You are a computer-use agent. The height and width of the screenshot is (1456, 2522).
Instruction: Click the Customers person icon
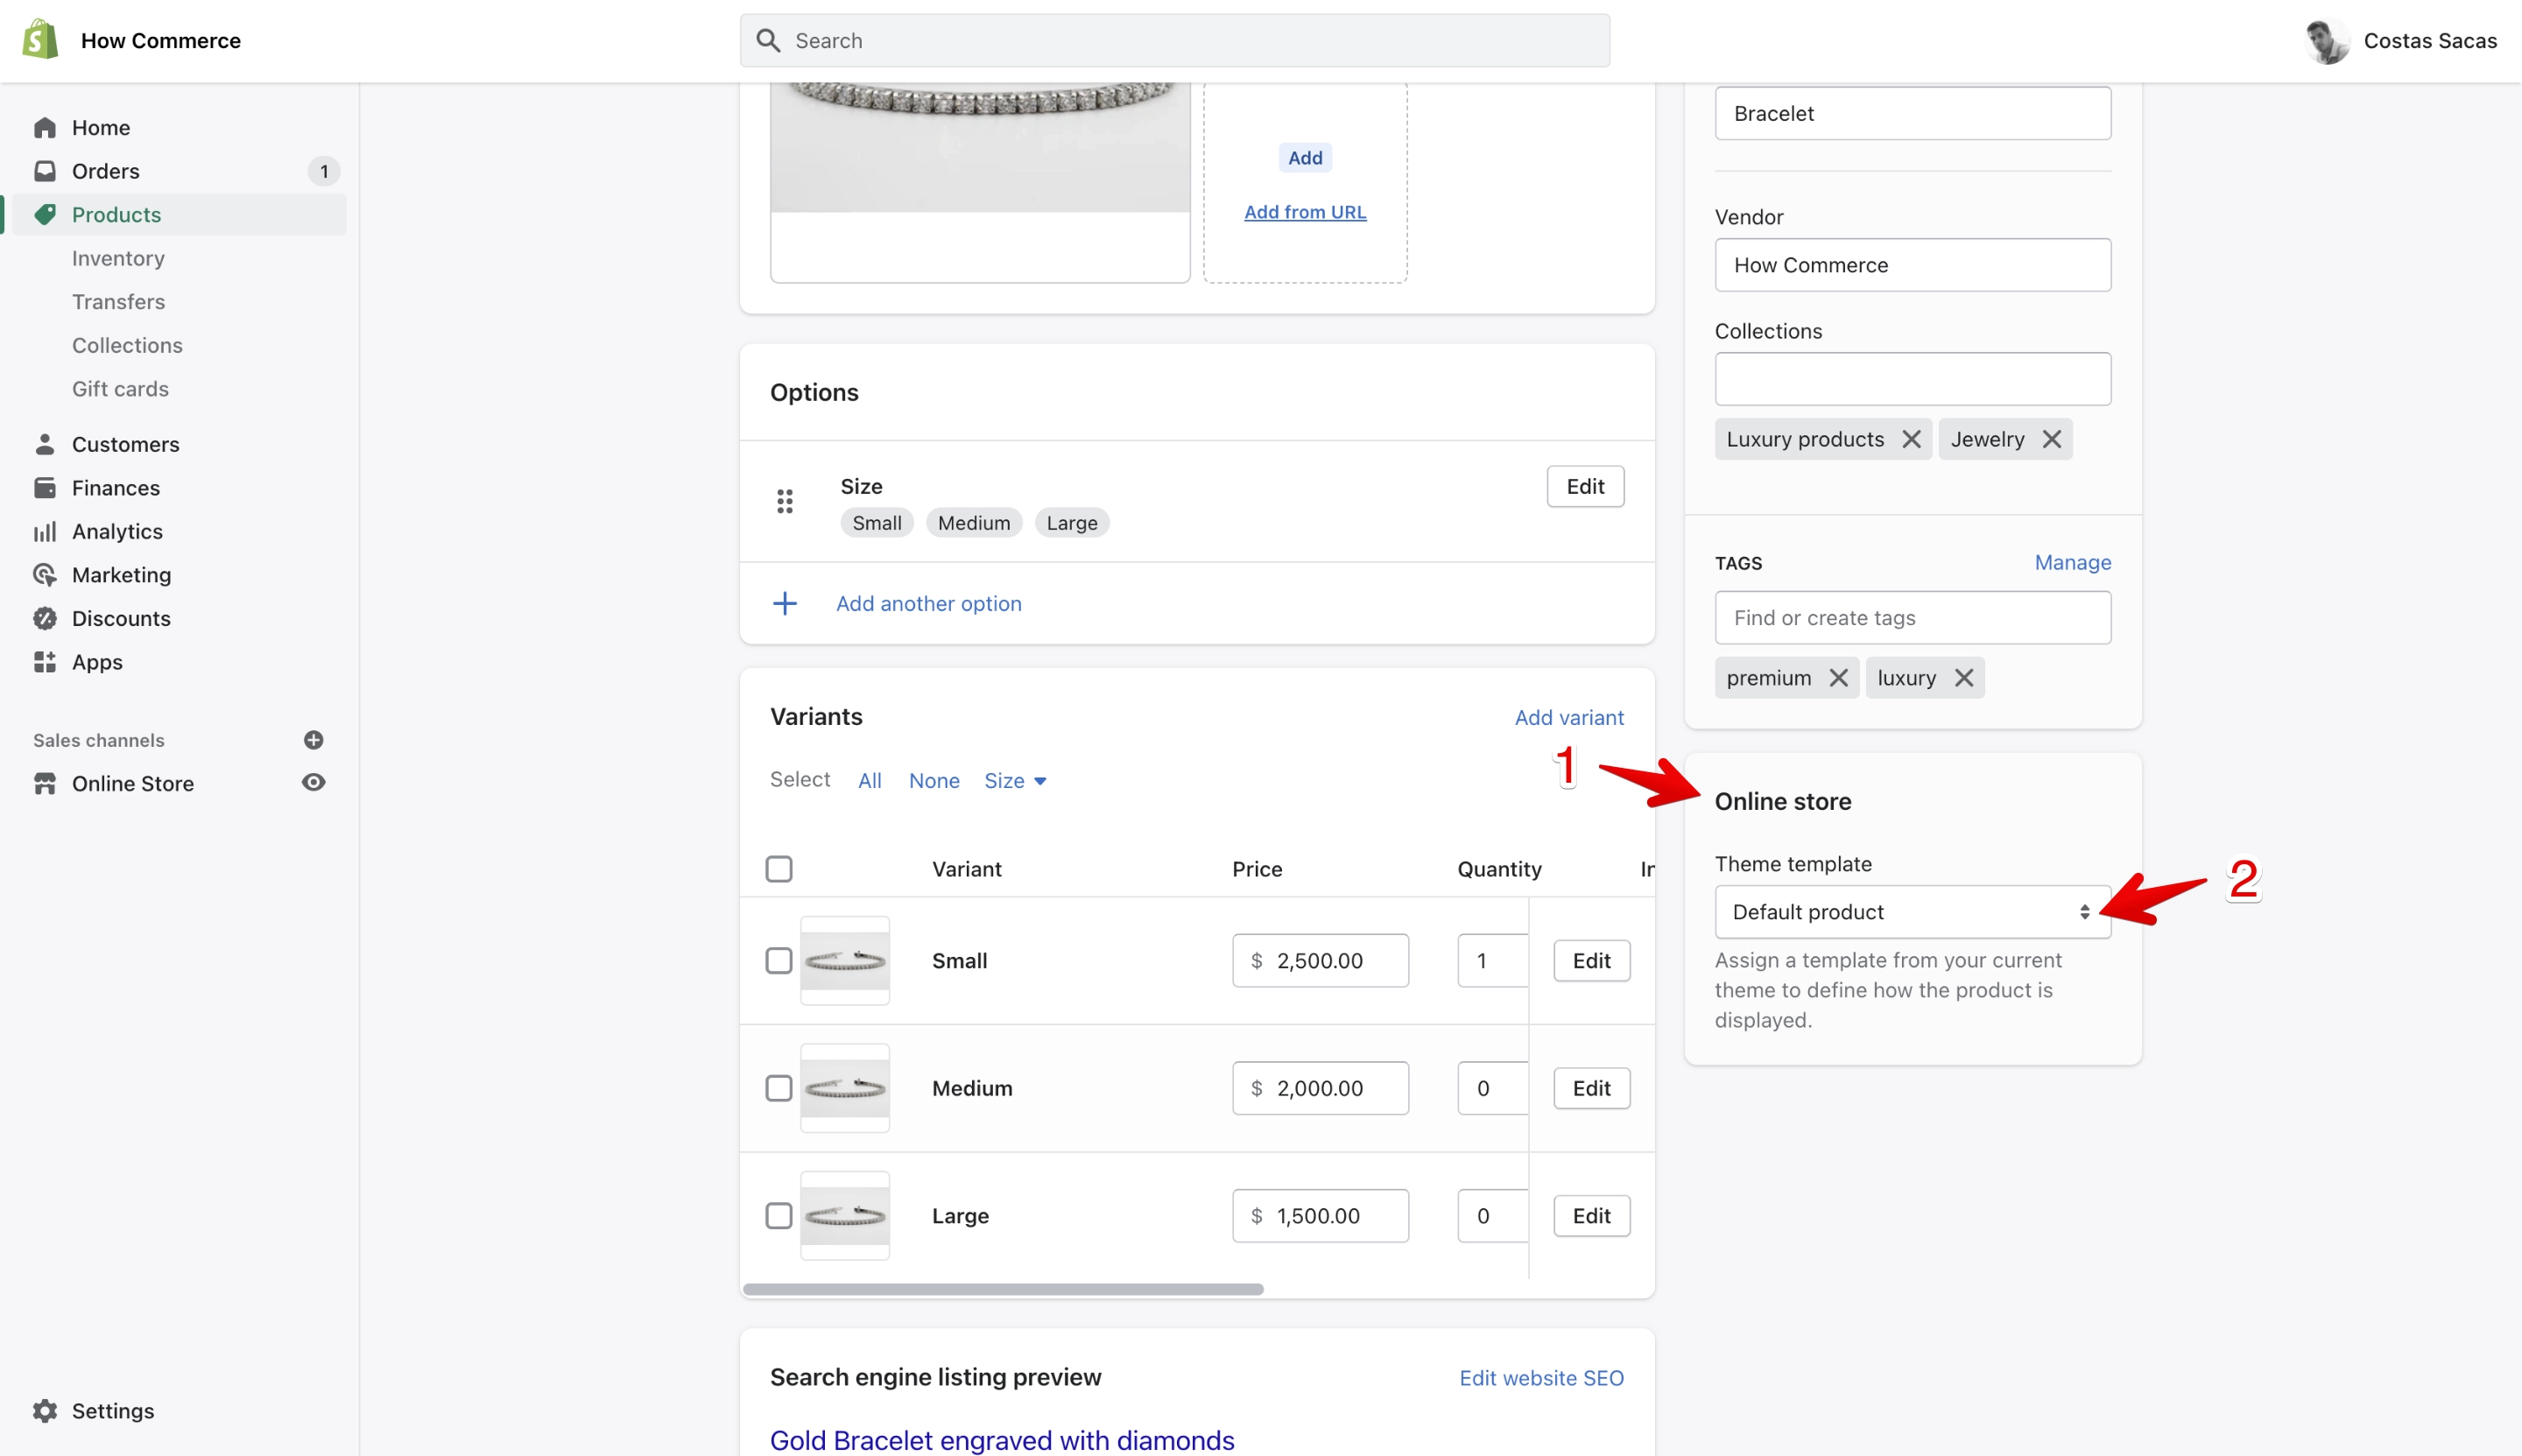[45, 444]
